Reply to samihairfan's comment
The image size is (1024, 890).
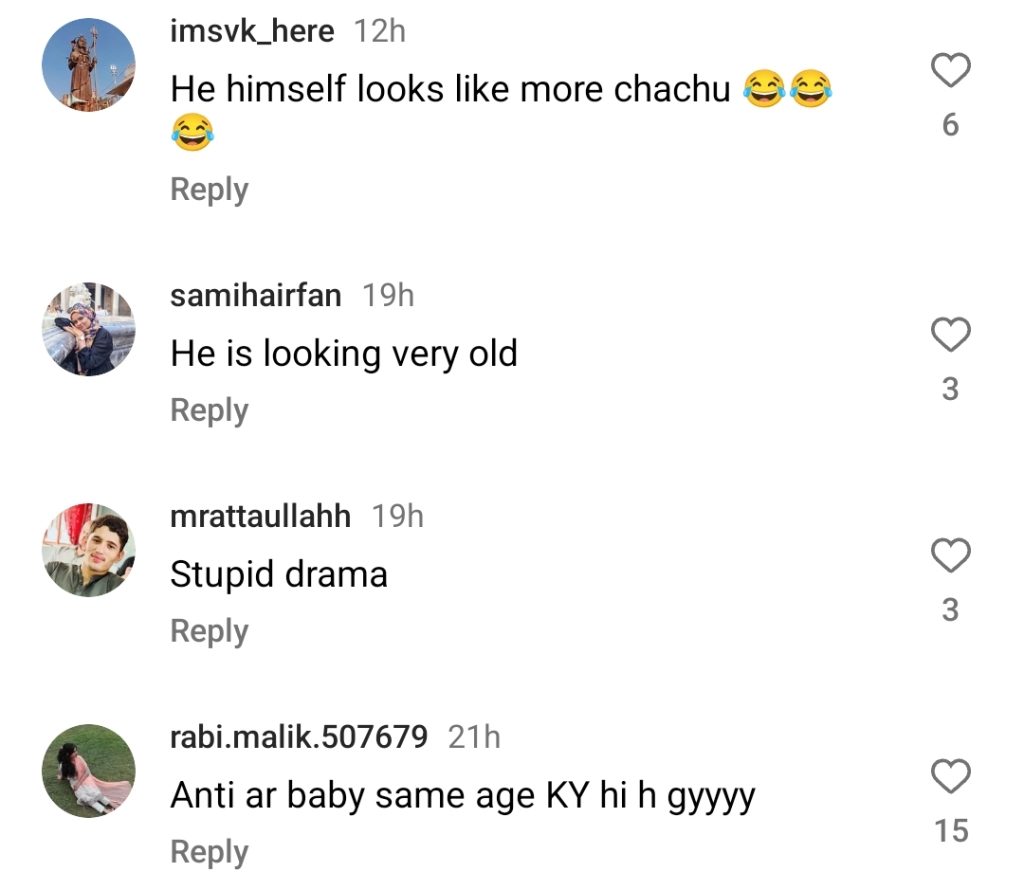209,410
